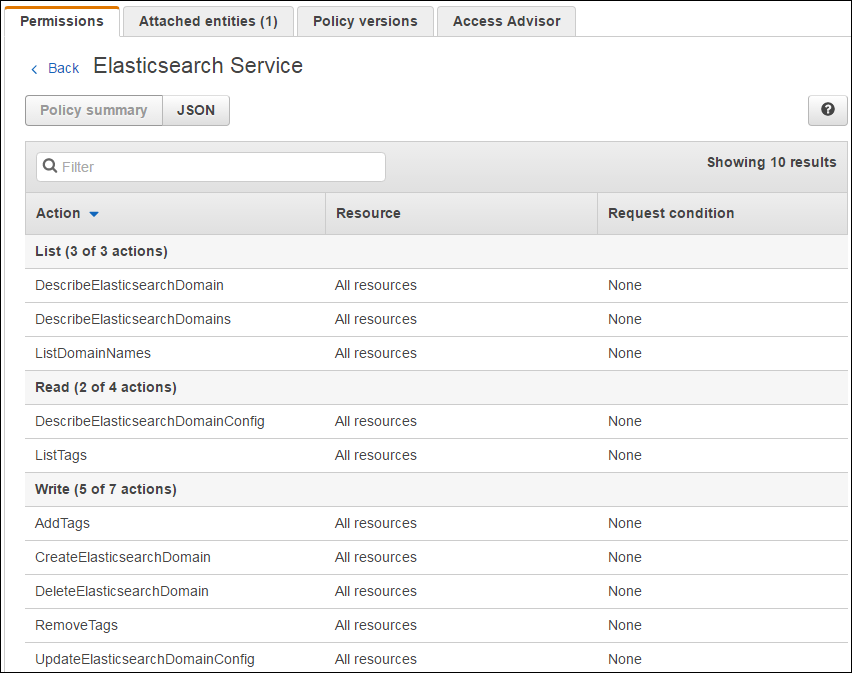Select the CreateElasticsearchDomain action row

tap(123, 557)
